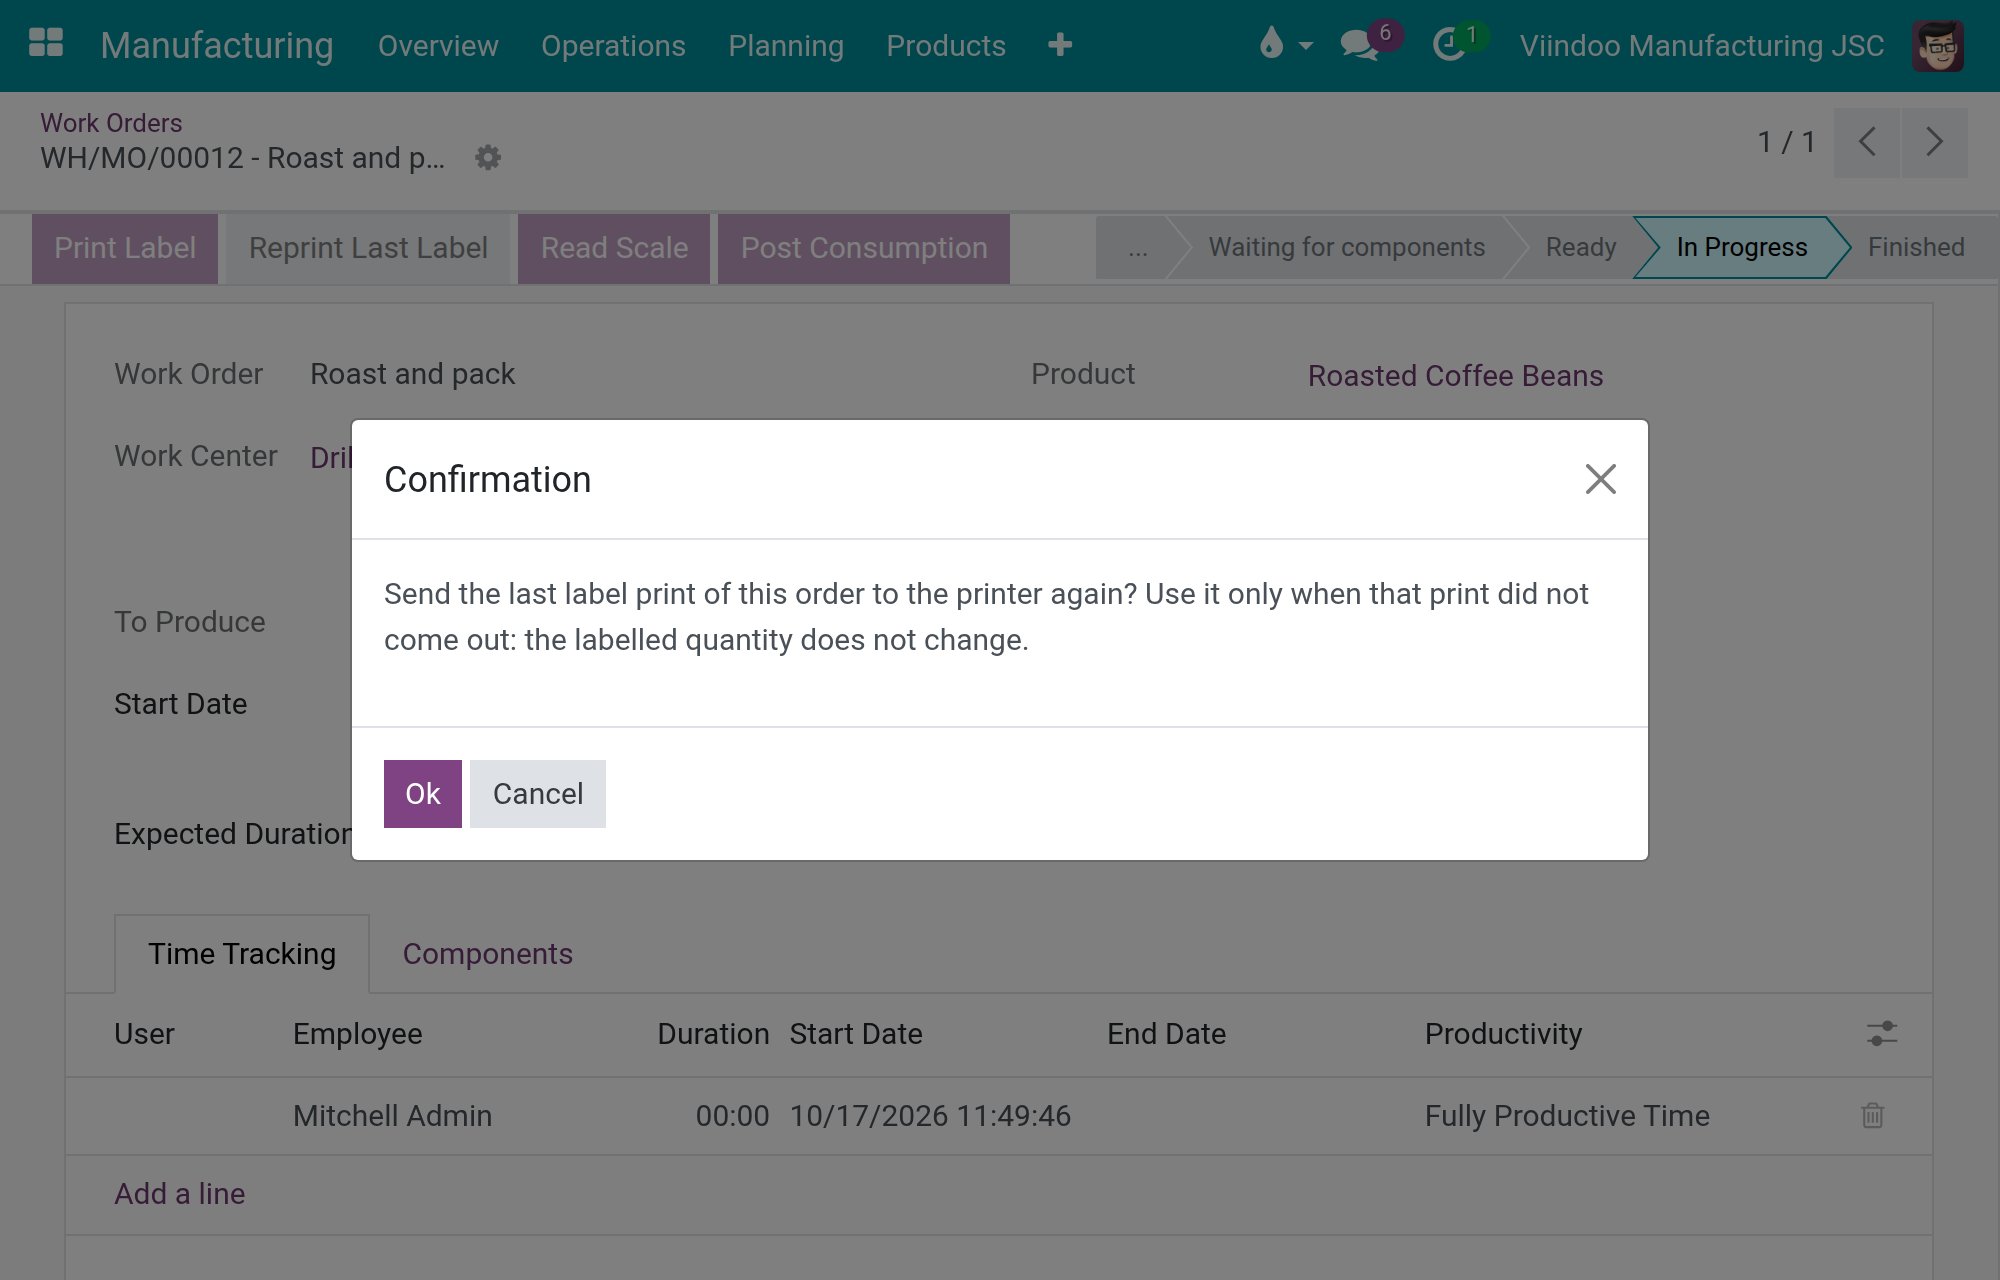Cancel the reprint confirmation
Viewport: 2000px width, 1280px height.
pos(538,794)
